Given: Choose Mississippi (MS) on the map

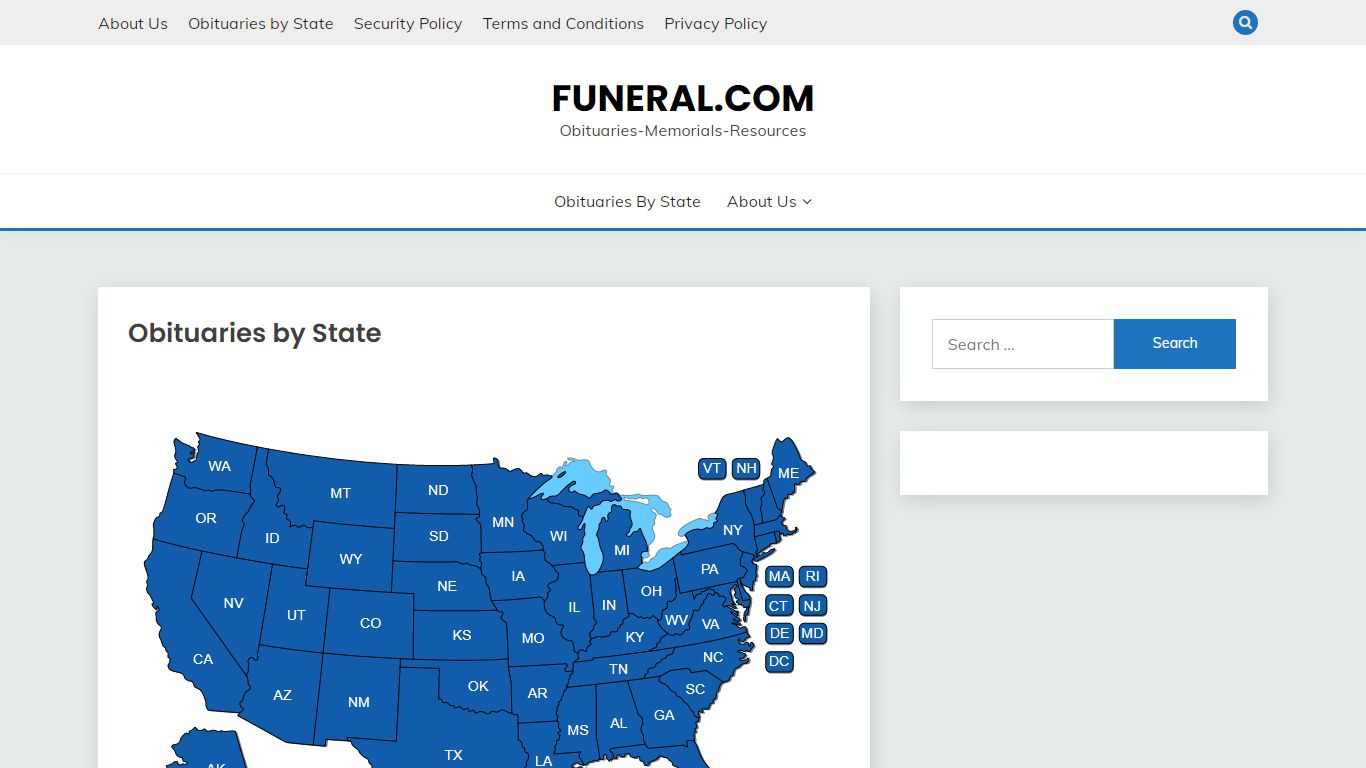Looking at the screenshot, I should point(578,730).
